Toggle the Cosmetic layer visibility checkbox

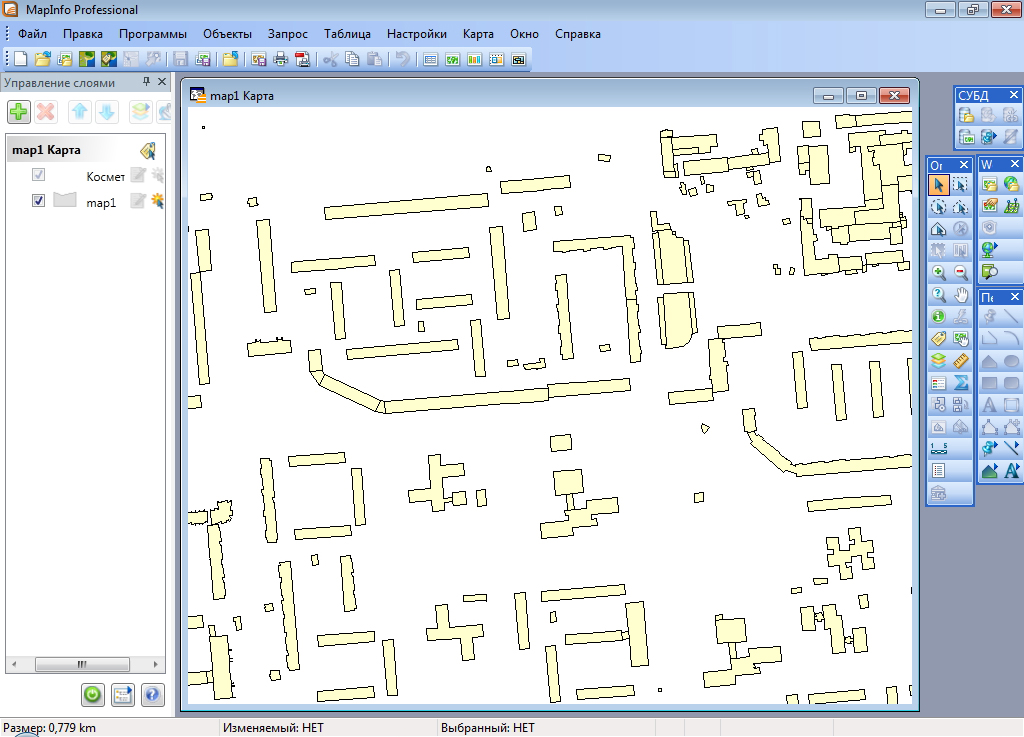[39, 176]
